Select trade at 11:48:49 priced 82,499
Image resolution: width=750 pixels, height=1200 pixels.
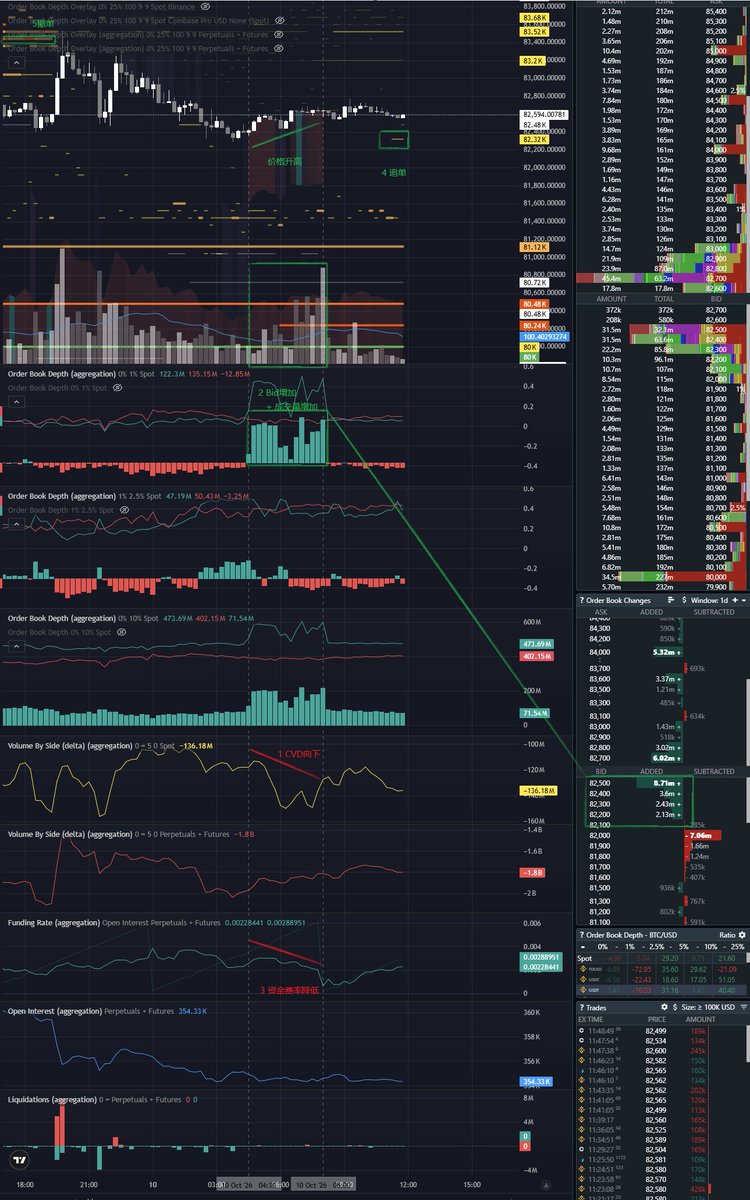[x=662, y=1029]
